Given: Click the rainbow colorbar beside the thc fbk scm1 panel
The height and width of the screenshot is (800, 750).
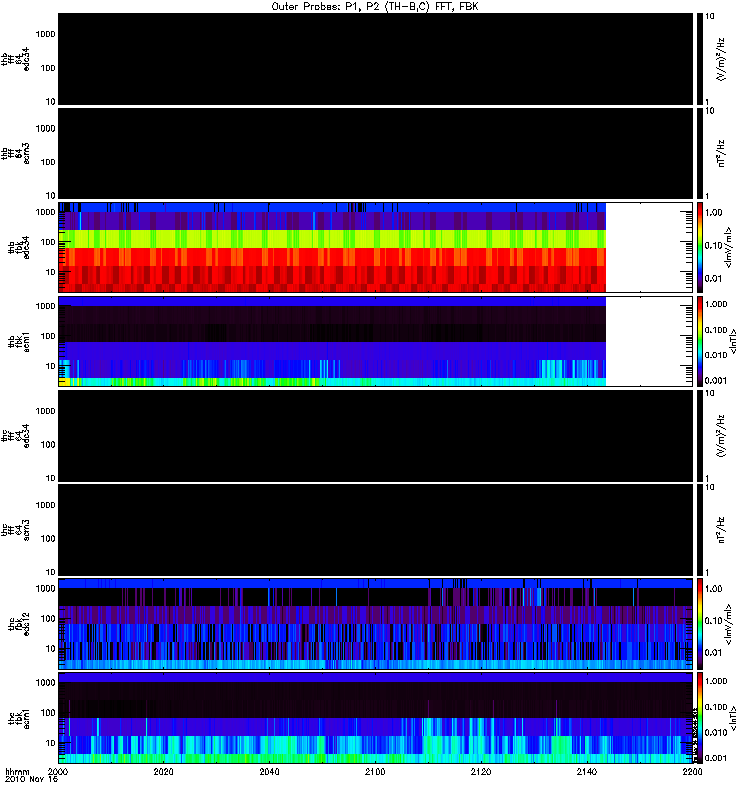Looking at the screenshot, I should tap(699, 717).
